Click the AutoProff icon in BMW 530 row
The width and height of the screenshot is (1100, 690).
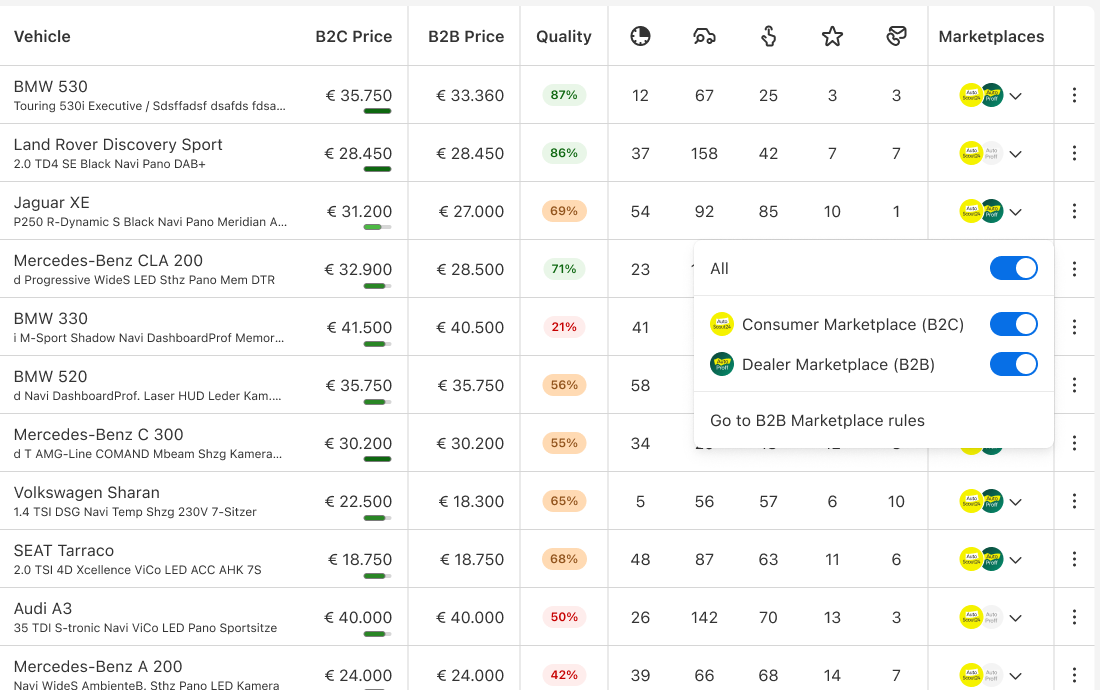pos(992,95)
